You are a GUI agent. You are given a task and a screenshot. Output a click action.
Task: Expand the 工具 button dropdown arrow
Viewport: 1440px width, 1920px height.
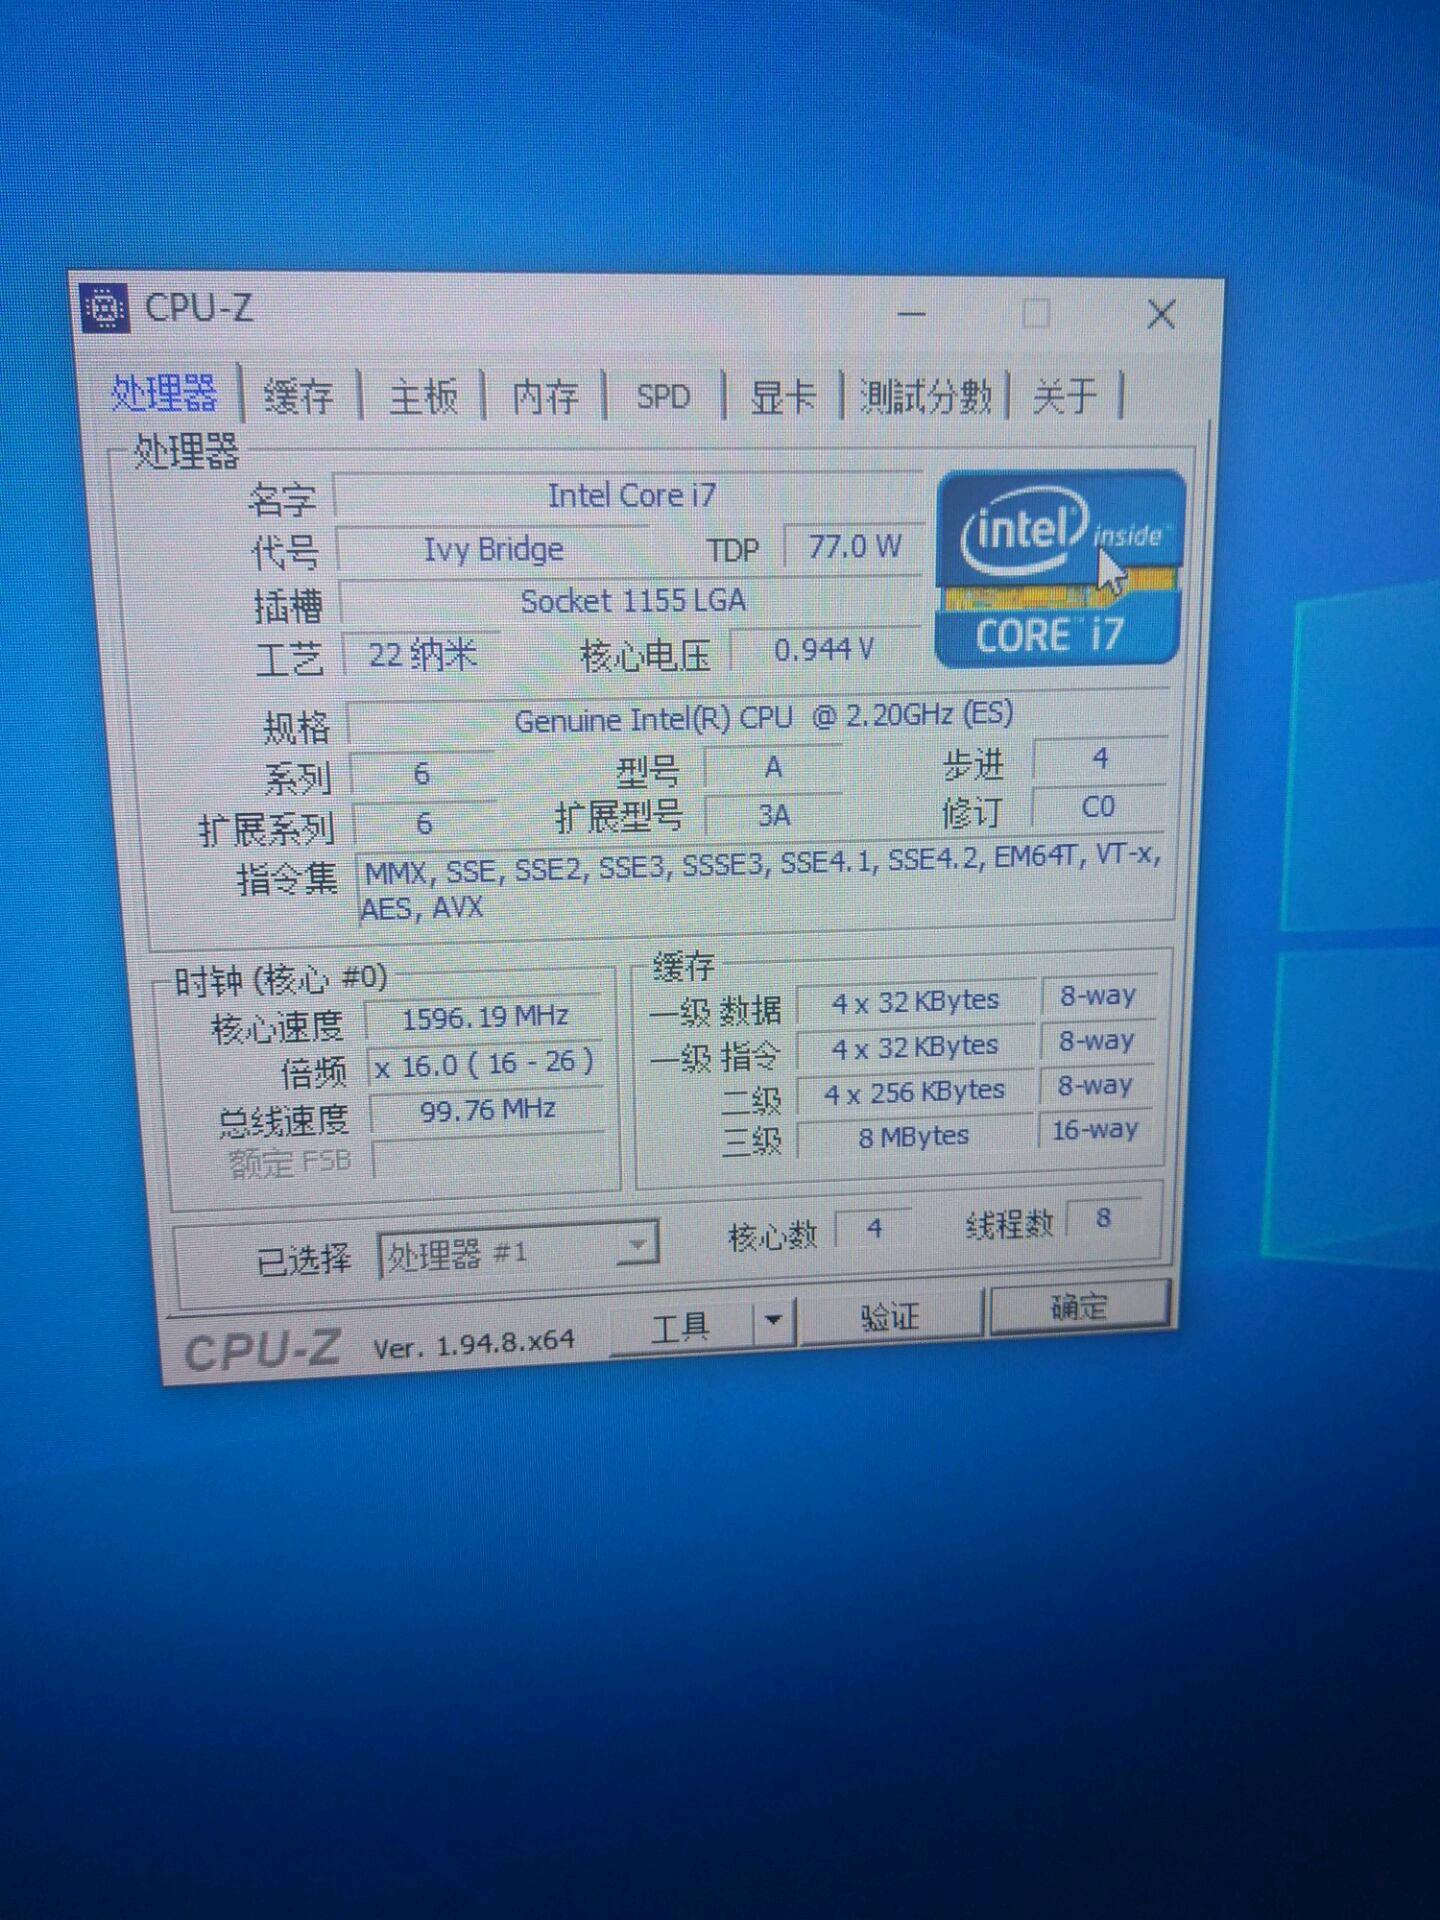pos(773,1321)
